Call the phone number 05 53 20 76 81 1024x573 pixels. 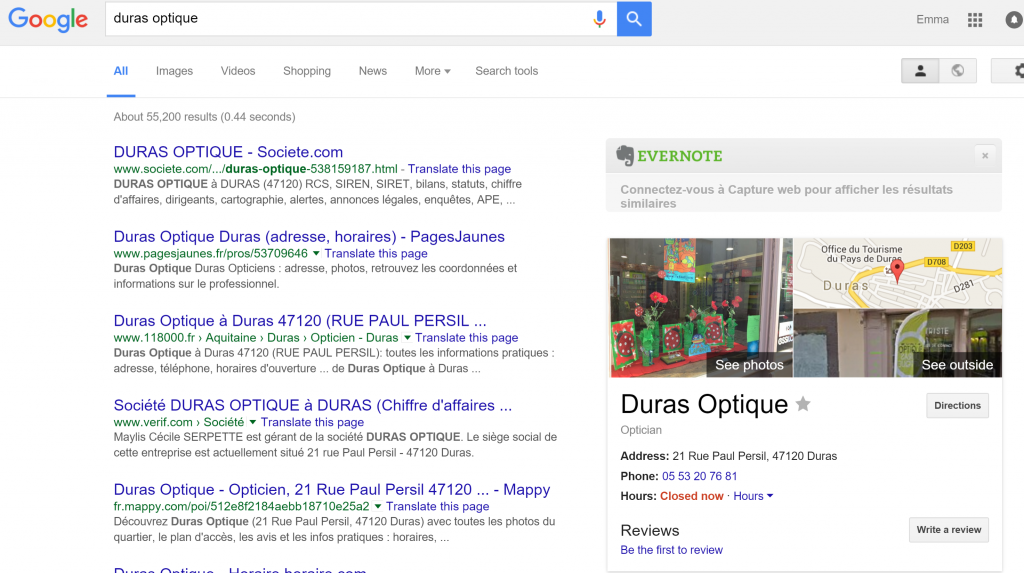pos(699,476)
